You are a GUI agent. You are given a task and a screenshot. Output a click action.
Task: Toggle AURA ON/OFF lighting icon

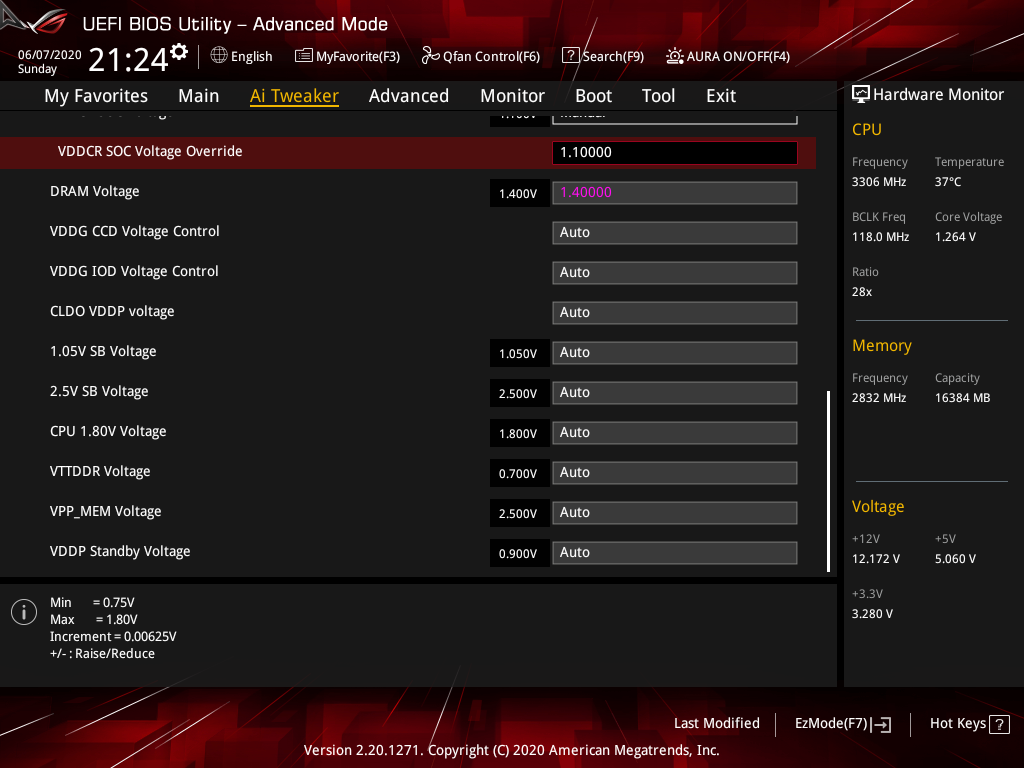(675, 56)
